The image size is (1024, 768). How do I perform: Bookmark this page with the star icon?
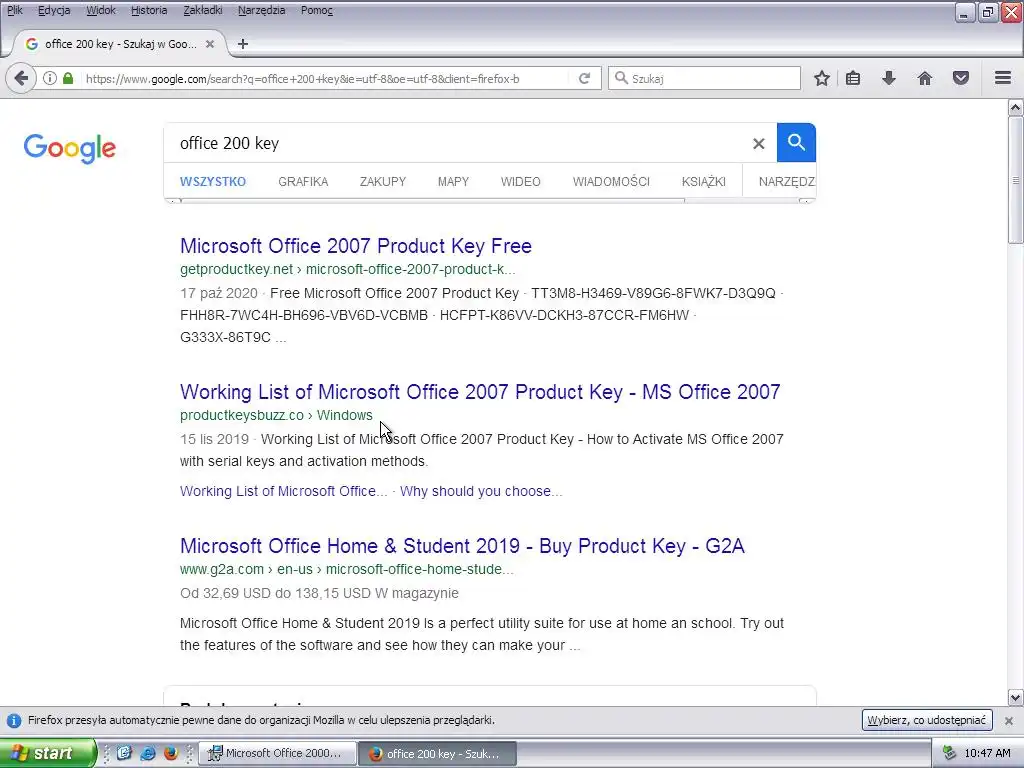(822, 78)
